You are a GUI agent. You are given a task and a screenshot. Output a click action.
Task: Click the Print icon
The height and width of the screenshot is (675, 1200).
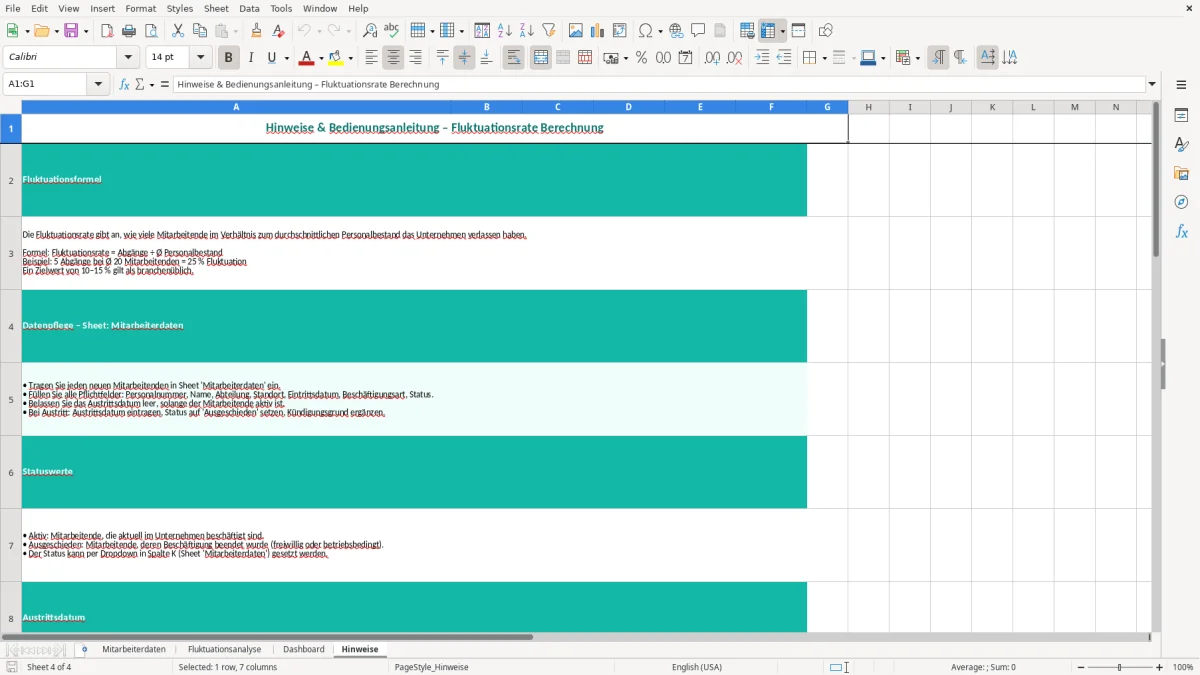point(129,31)
